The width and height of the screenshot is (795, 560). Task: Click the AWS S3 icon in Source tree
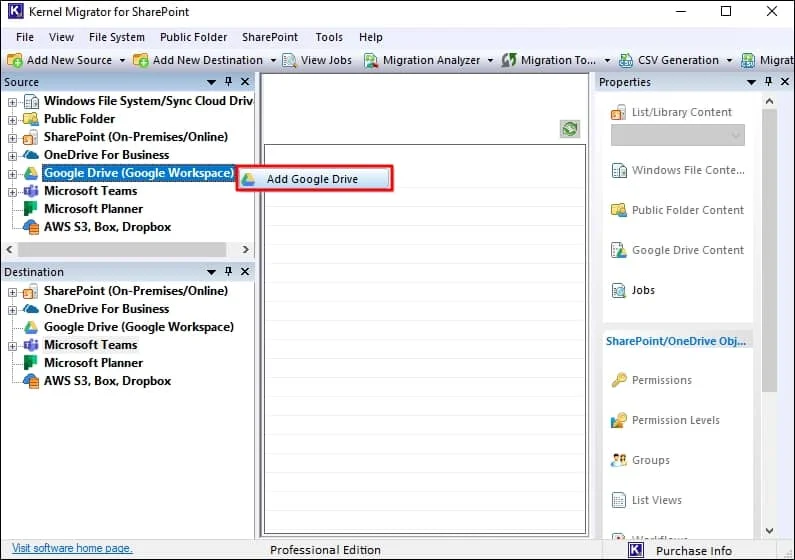click(x=31, y=227)
